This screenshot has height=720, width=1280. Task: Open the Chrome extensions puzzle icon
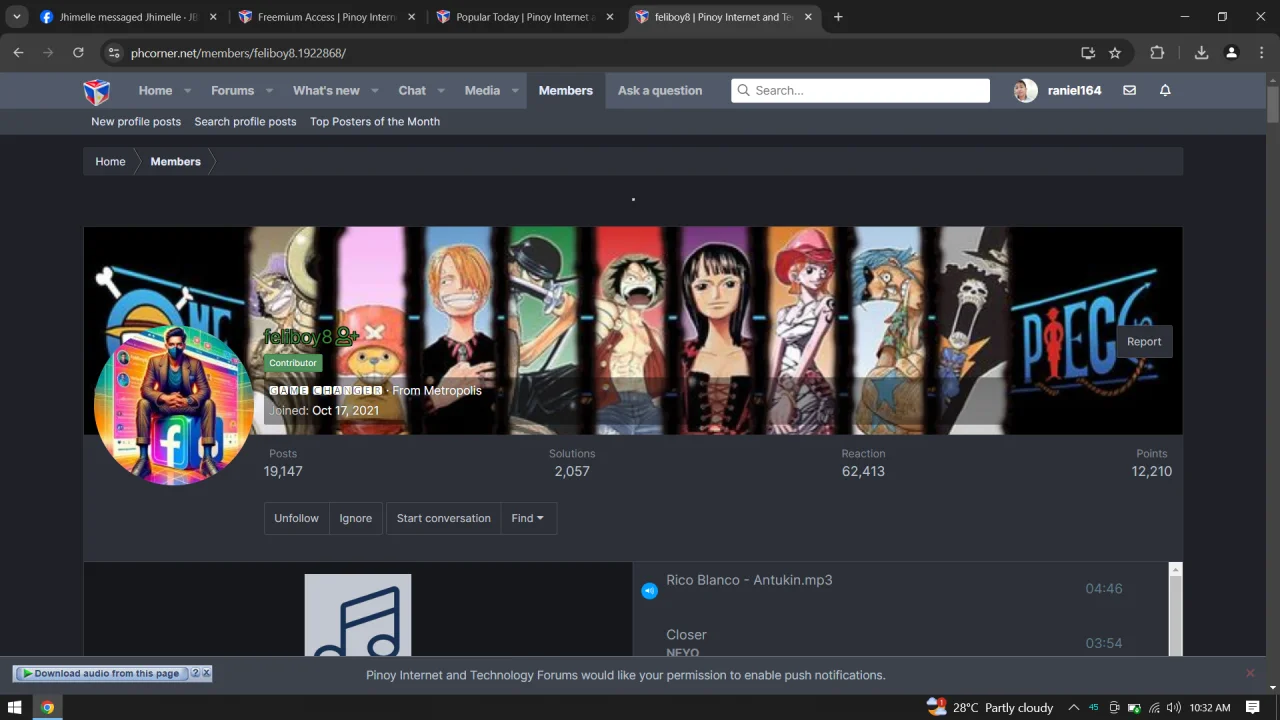pyautogui.click(x=1157, y=53)
